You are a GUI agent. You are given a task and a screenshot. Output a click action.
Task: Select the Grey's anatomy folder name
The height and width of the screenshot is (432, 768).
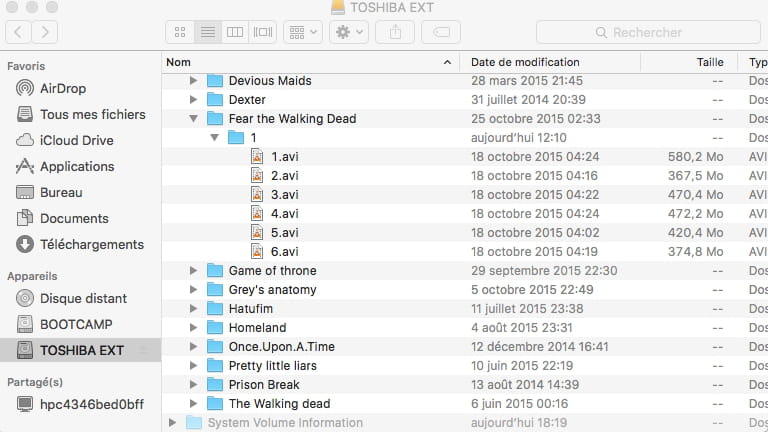272,289
